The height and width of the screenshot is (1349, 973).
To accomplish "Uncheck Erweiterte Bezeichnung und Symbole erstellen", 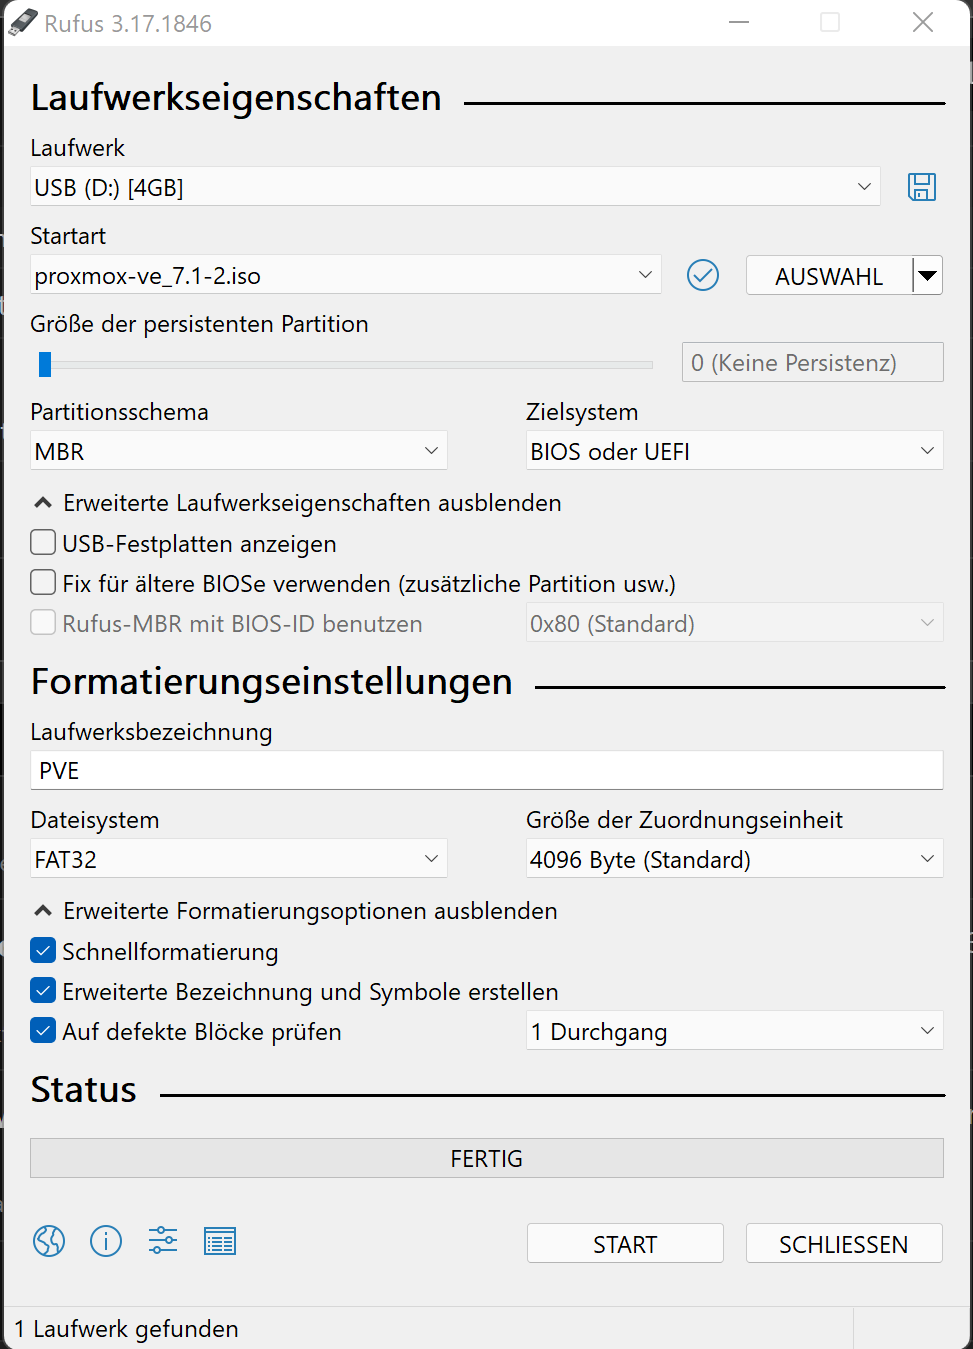I will pos(43,991).
